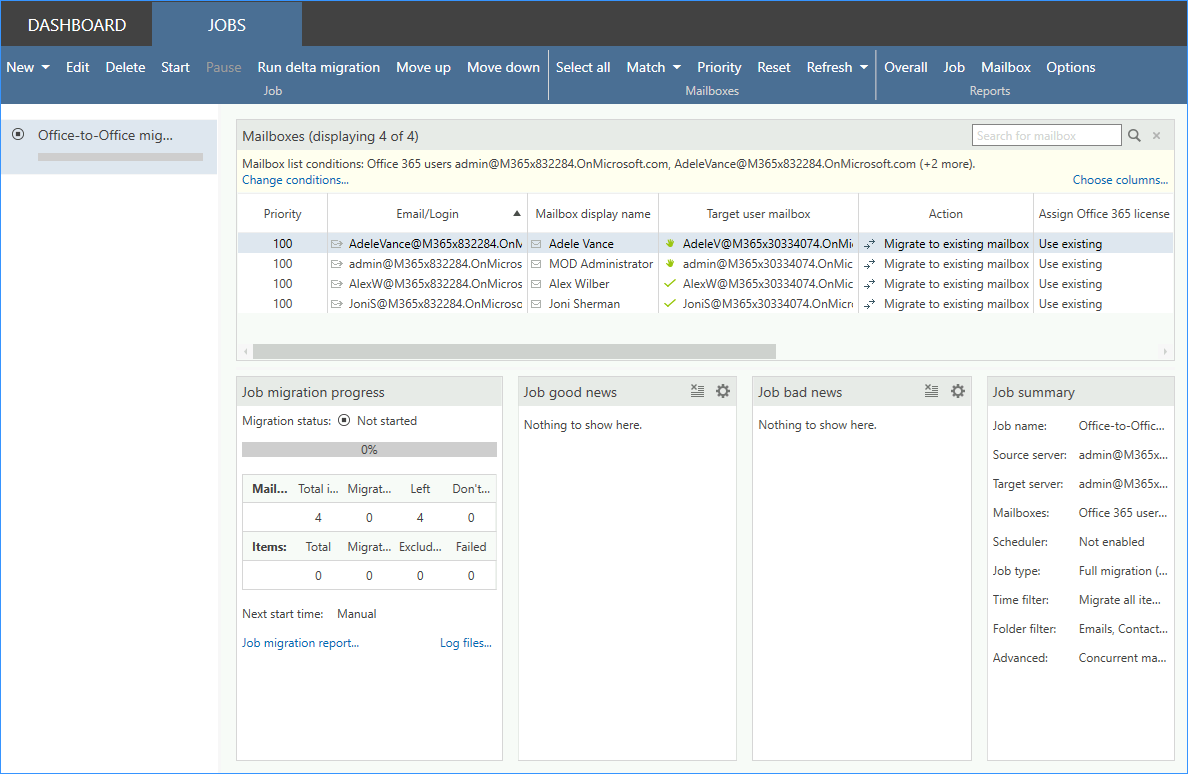Open the Job report

point(954,67)
